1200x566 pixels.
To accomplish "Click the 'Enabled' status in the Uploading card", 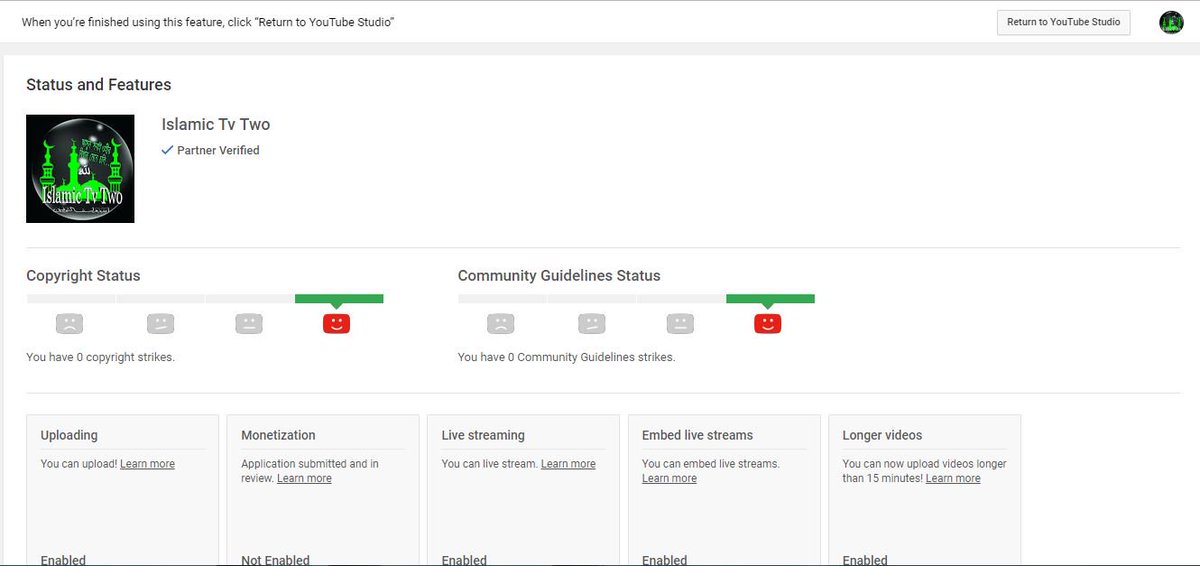I will pyautogui.click(x=63, y=560).
